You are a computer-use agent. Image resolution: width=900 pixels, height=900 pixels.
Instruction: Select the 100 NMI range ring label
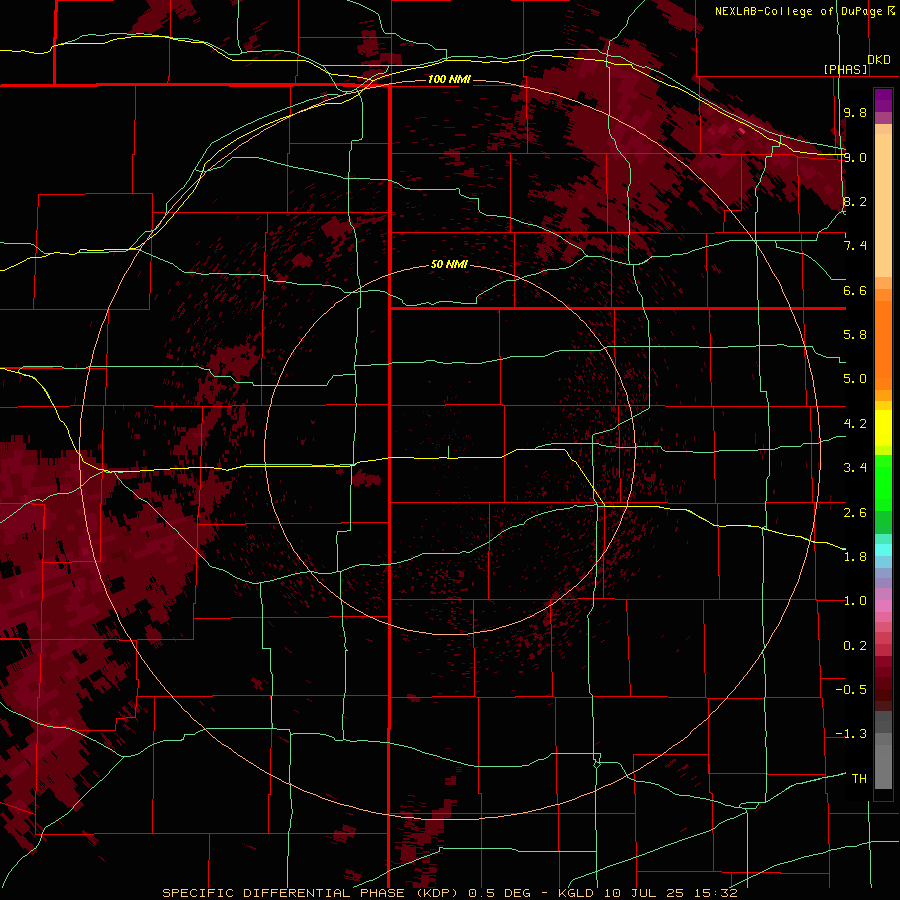449,79
